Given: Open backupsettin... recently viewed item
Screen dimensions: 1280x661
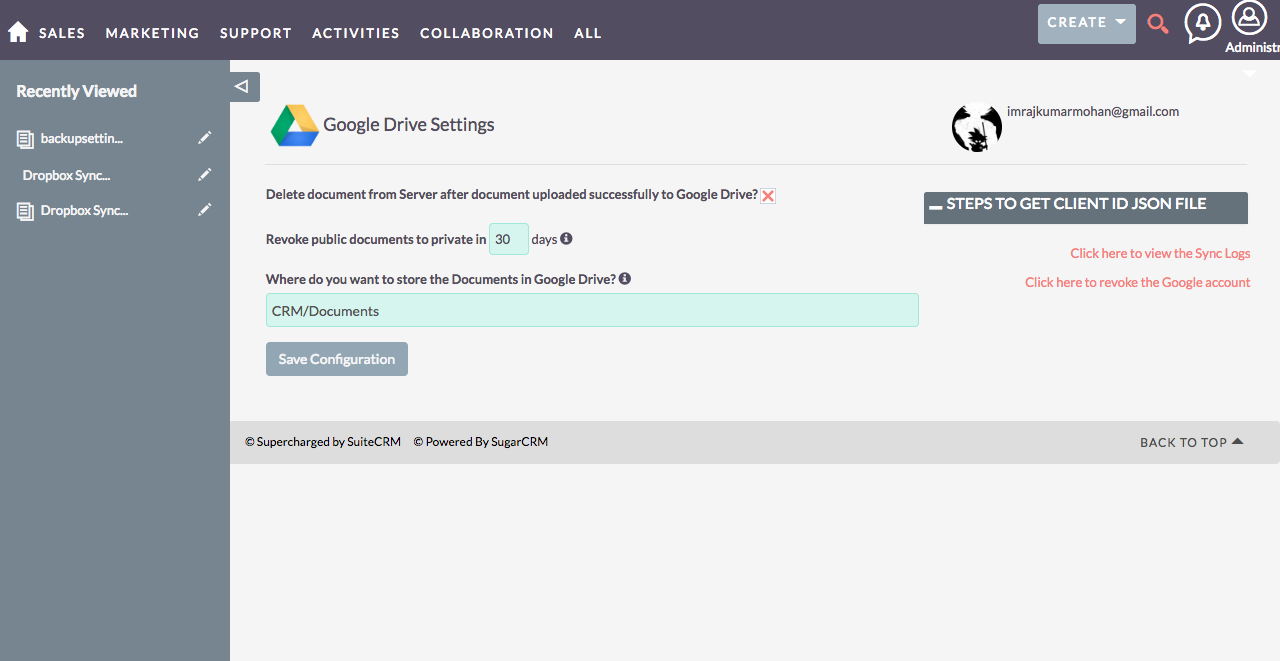Looking at the screenshot, I should 82,139.
